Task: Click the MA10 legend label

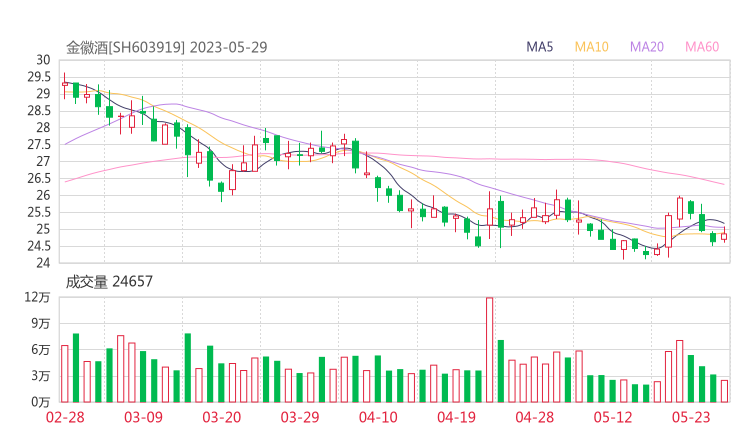Action: click(x=591, y=47)
